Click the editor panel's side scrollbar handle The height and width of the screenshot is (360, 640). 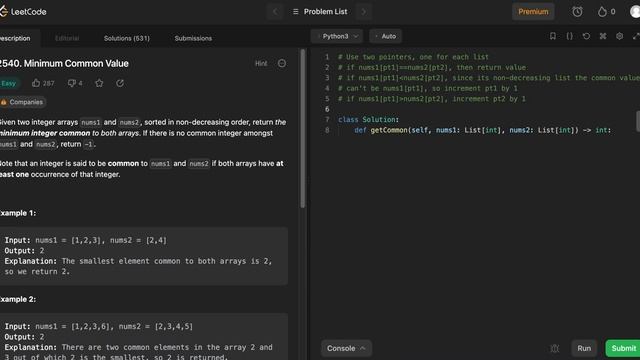click(x=638, y=121)
